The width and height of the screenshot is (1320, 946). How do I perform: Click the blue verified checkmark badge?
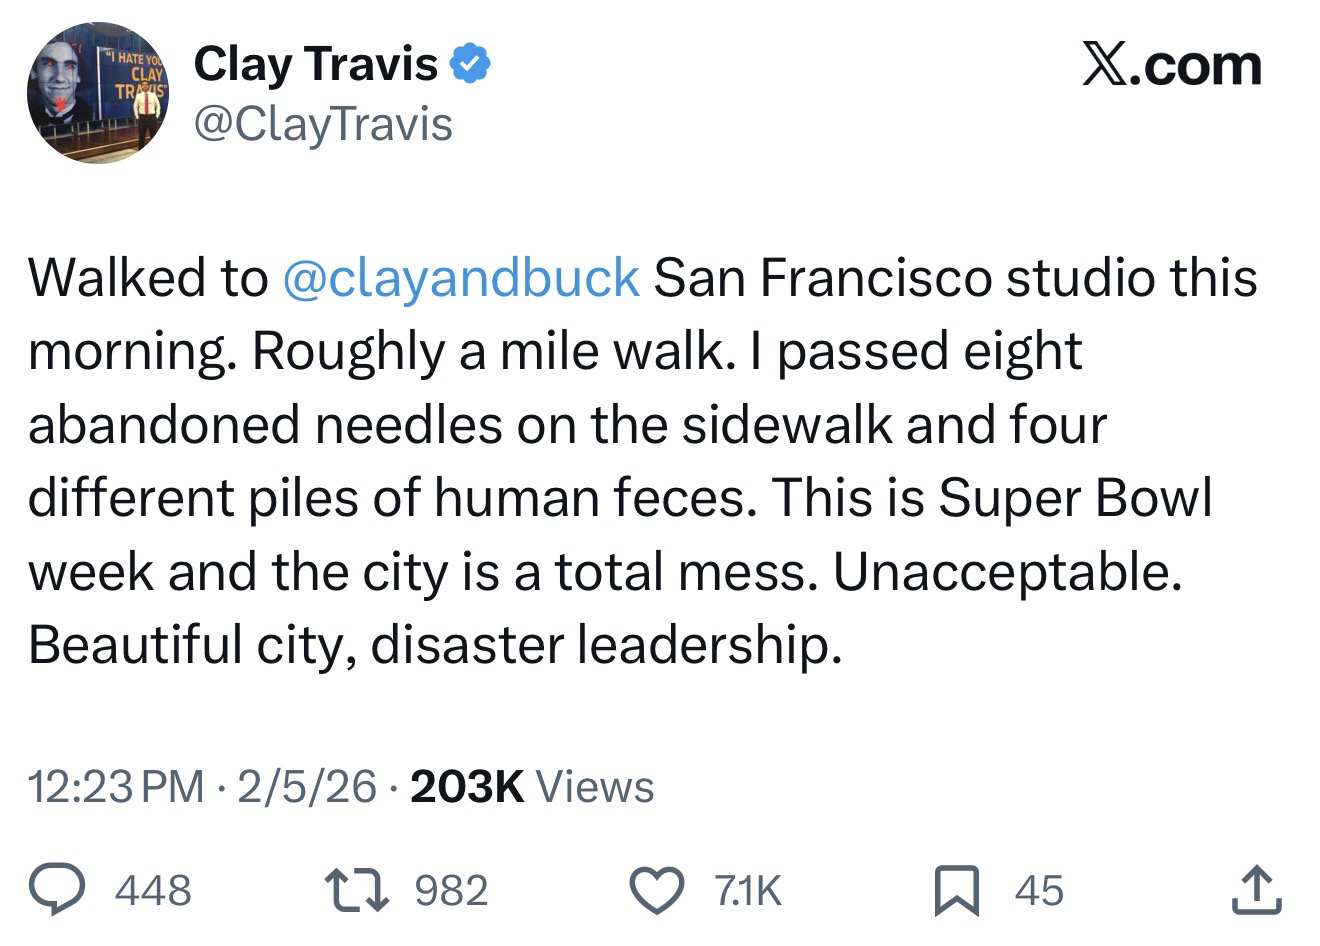469,64
